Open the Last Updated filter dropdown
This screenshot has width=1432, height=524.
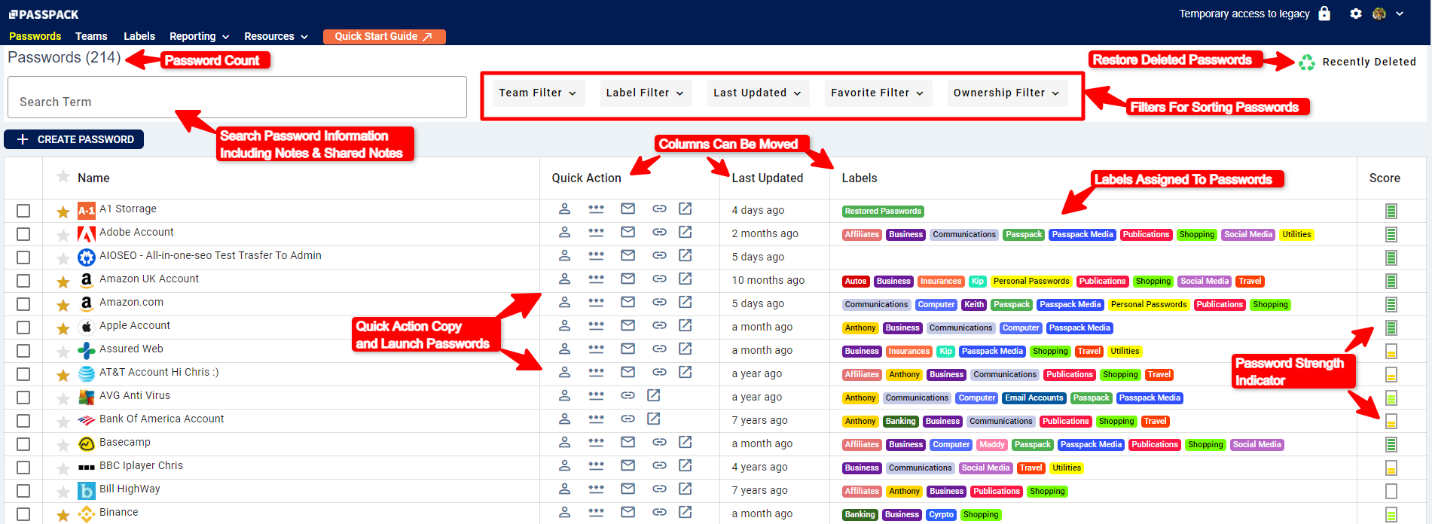coord(758,93)
